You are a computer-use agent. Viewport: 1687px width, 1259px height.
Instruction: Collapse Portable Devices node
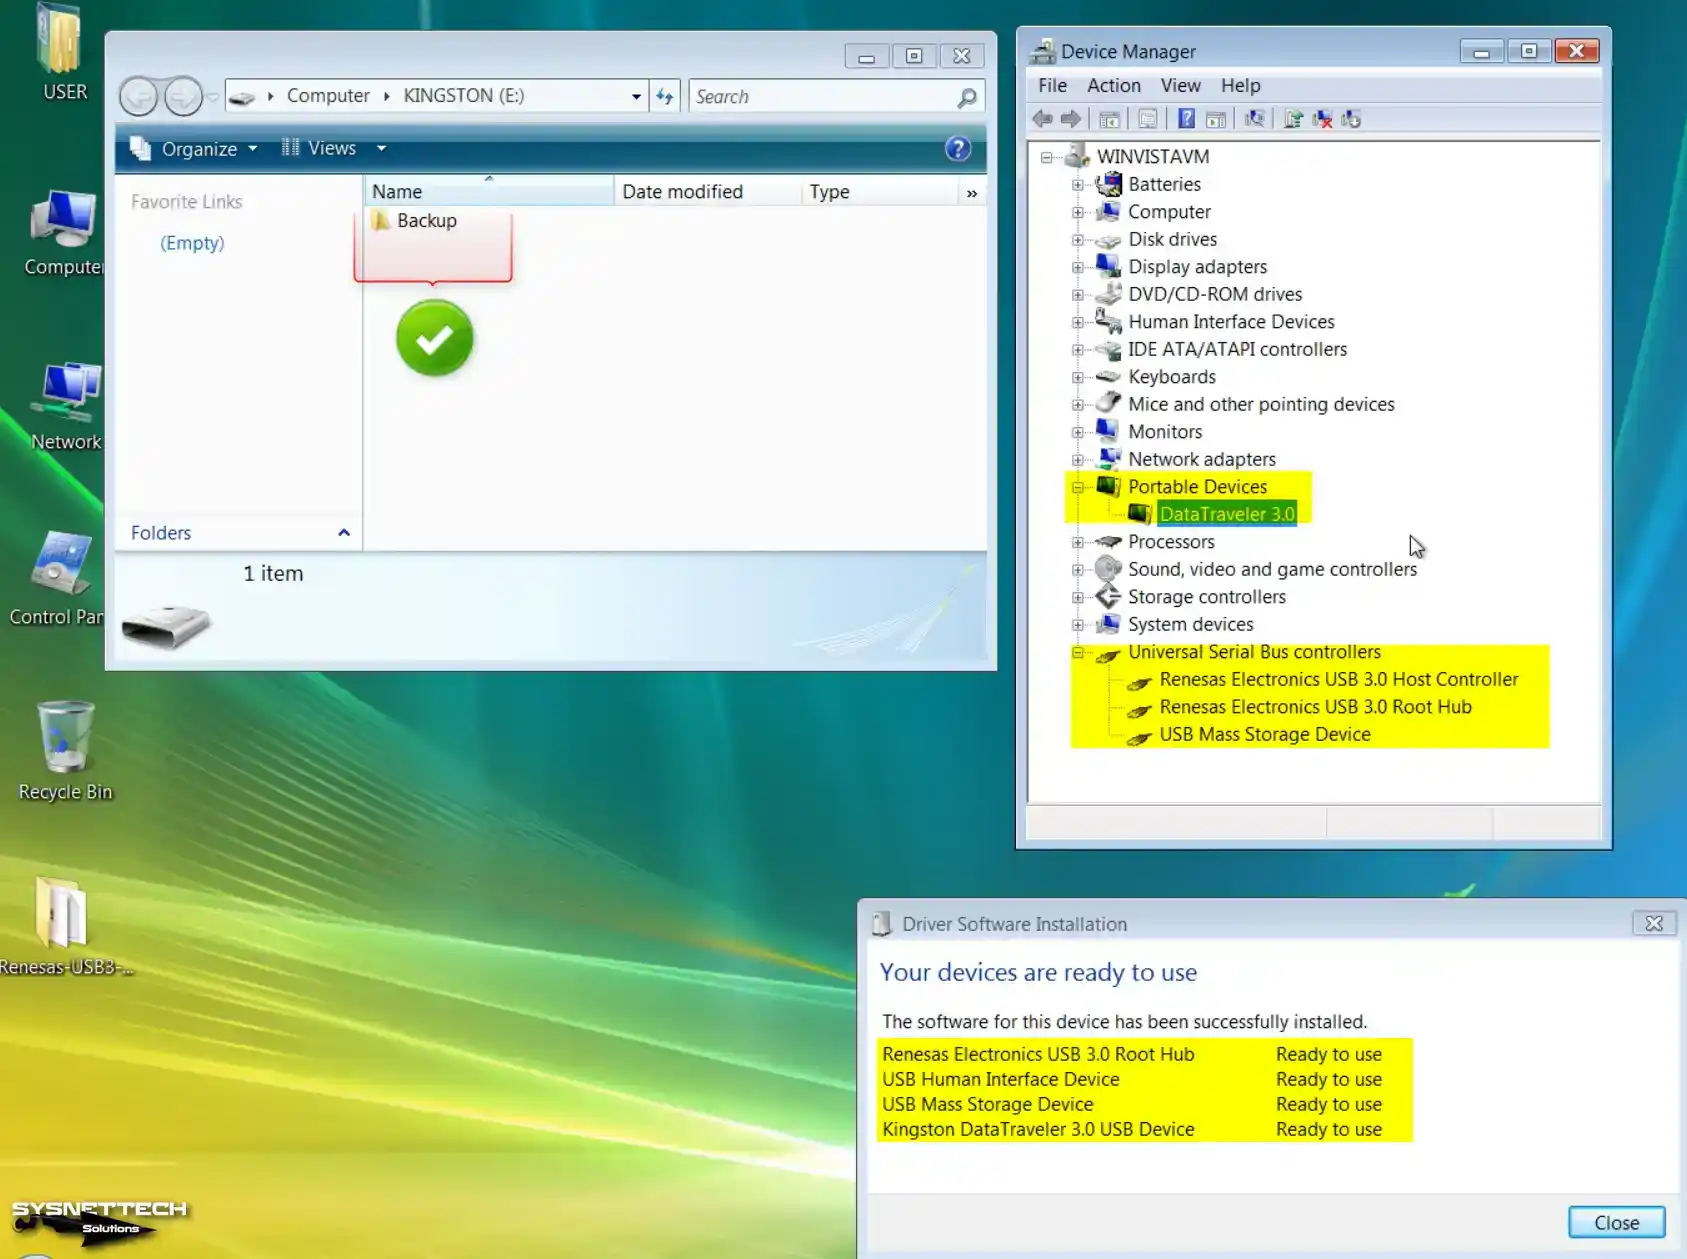coord(1078,487)
